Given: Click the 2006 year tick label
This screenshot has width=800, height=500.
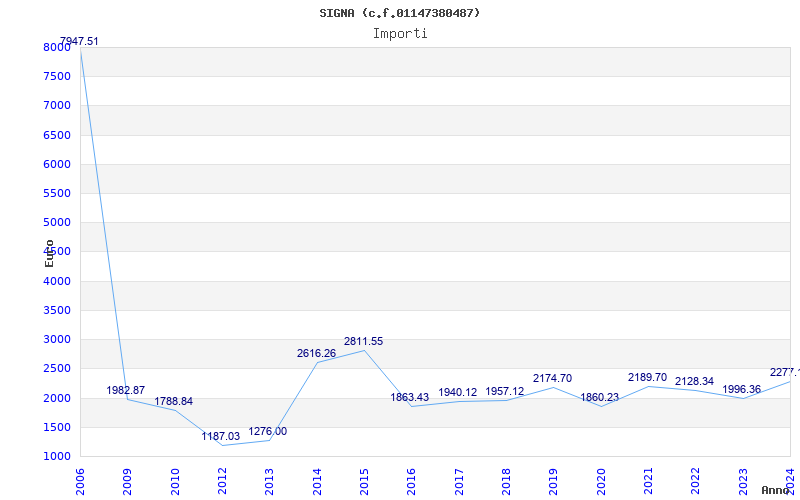Looking at the screenshot, I should tap(81, 481).
